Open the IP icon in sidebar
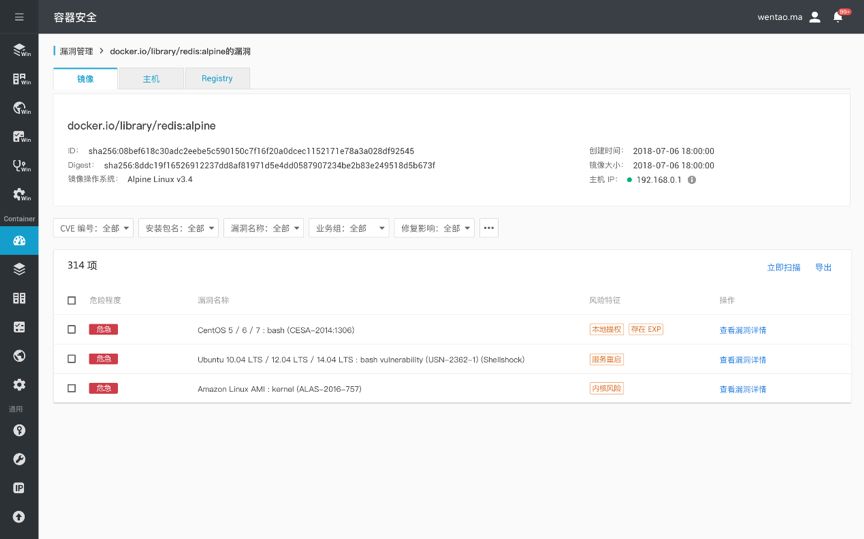 tap(19, 488)
